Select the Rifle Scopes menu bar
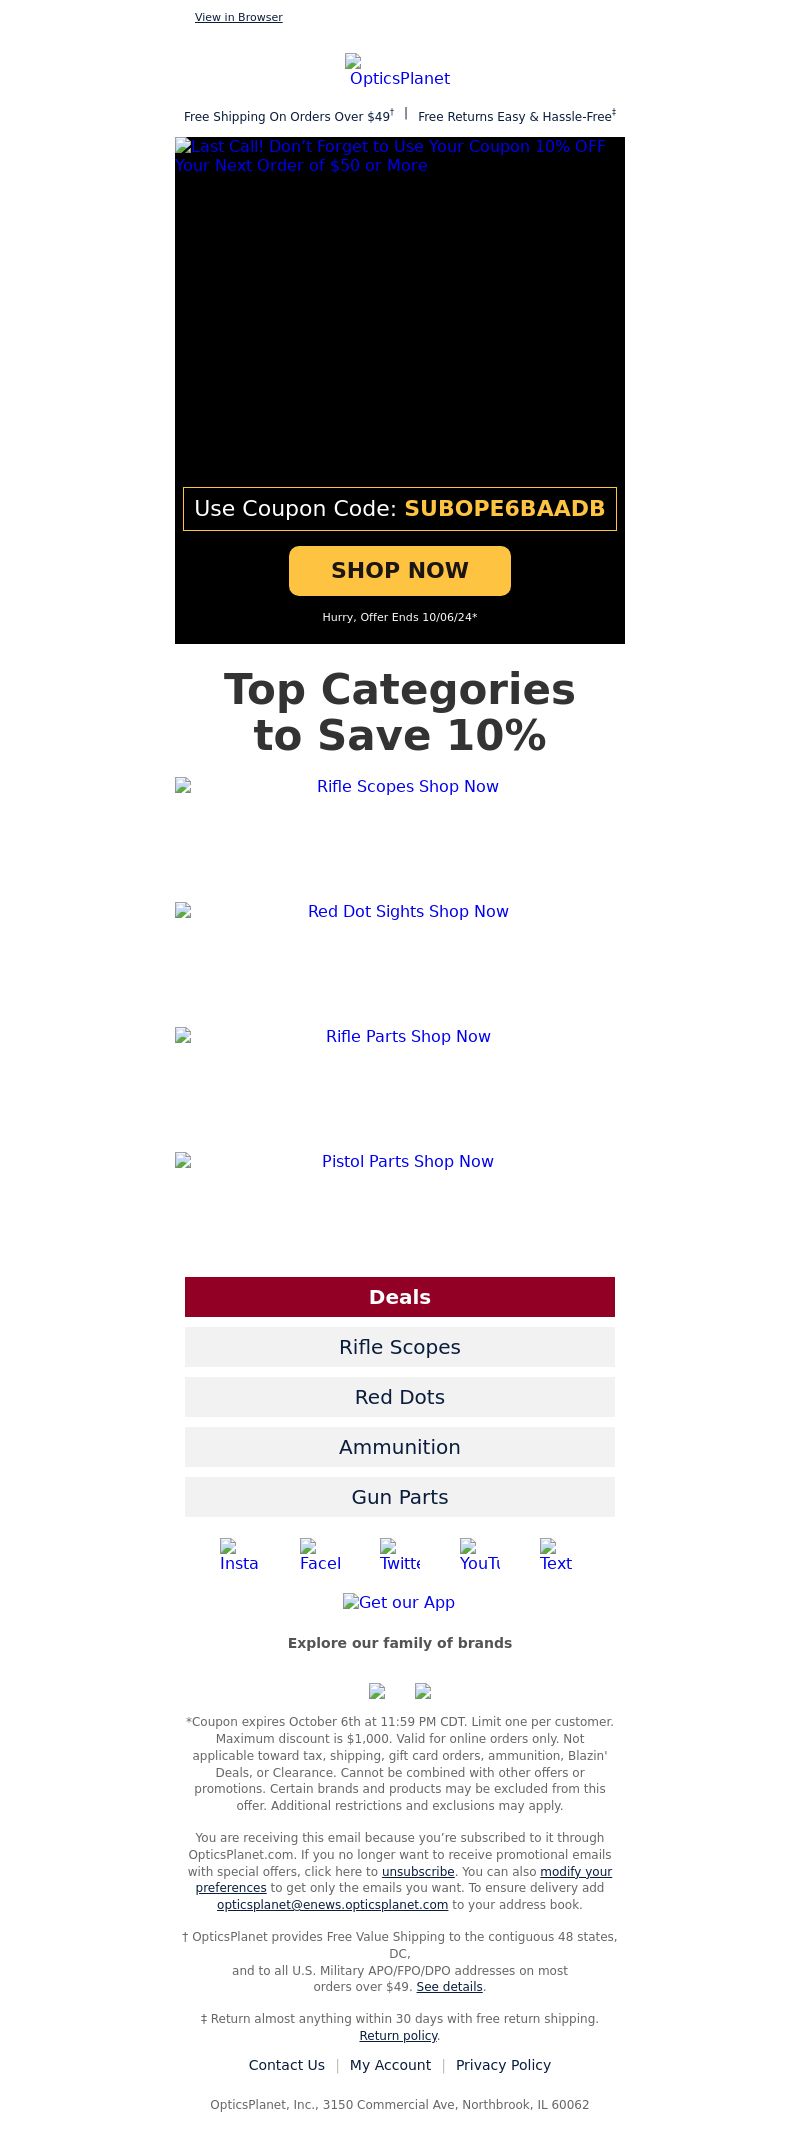The image size is (800, 2154). [400, 1347]
